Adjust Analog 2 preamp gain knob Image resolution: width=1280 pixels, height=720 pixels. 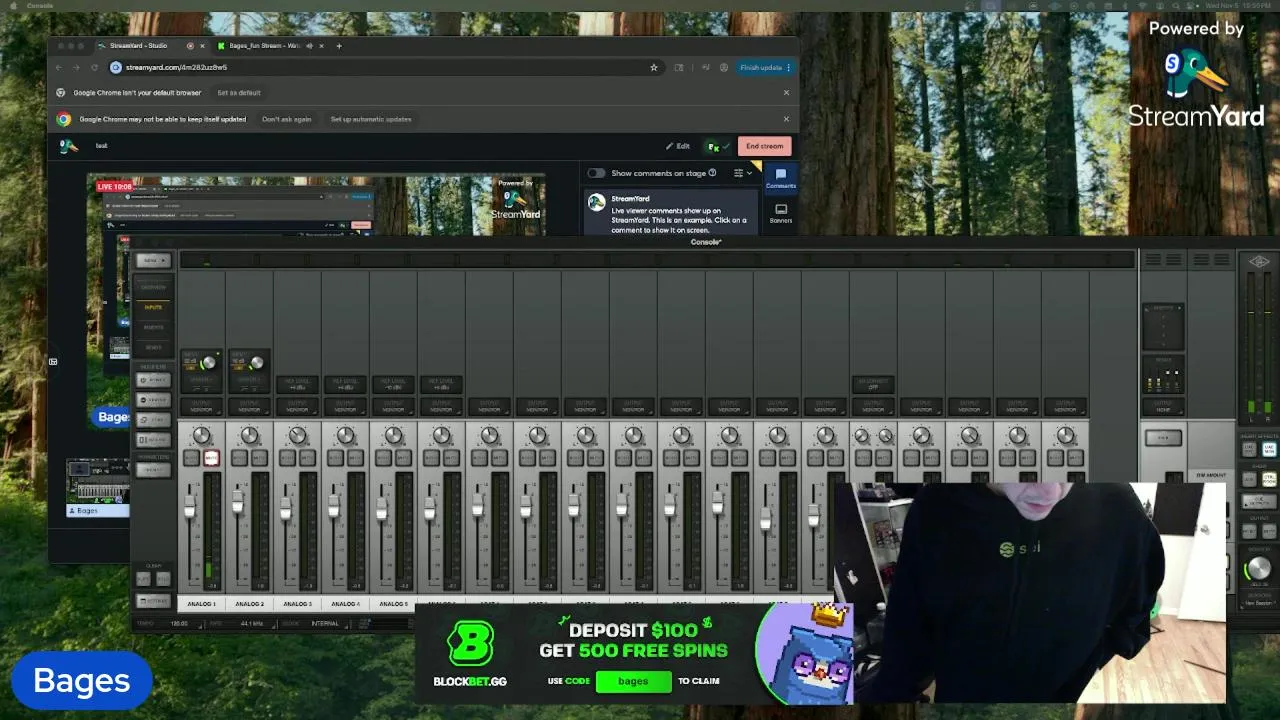[x=257, y=362]
